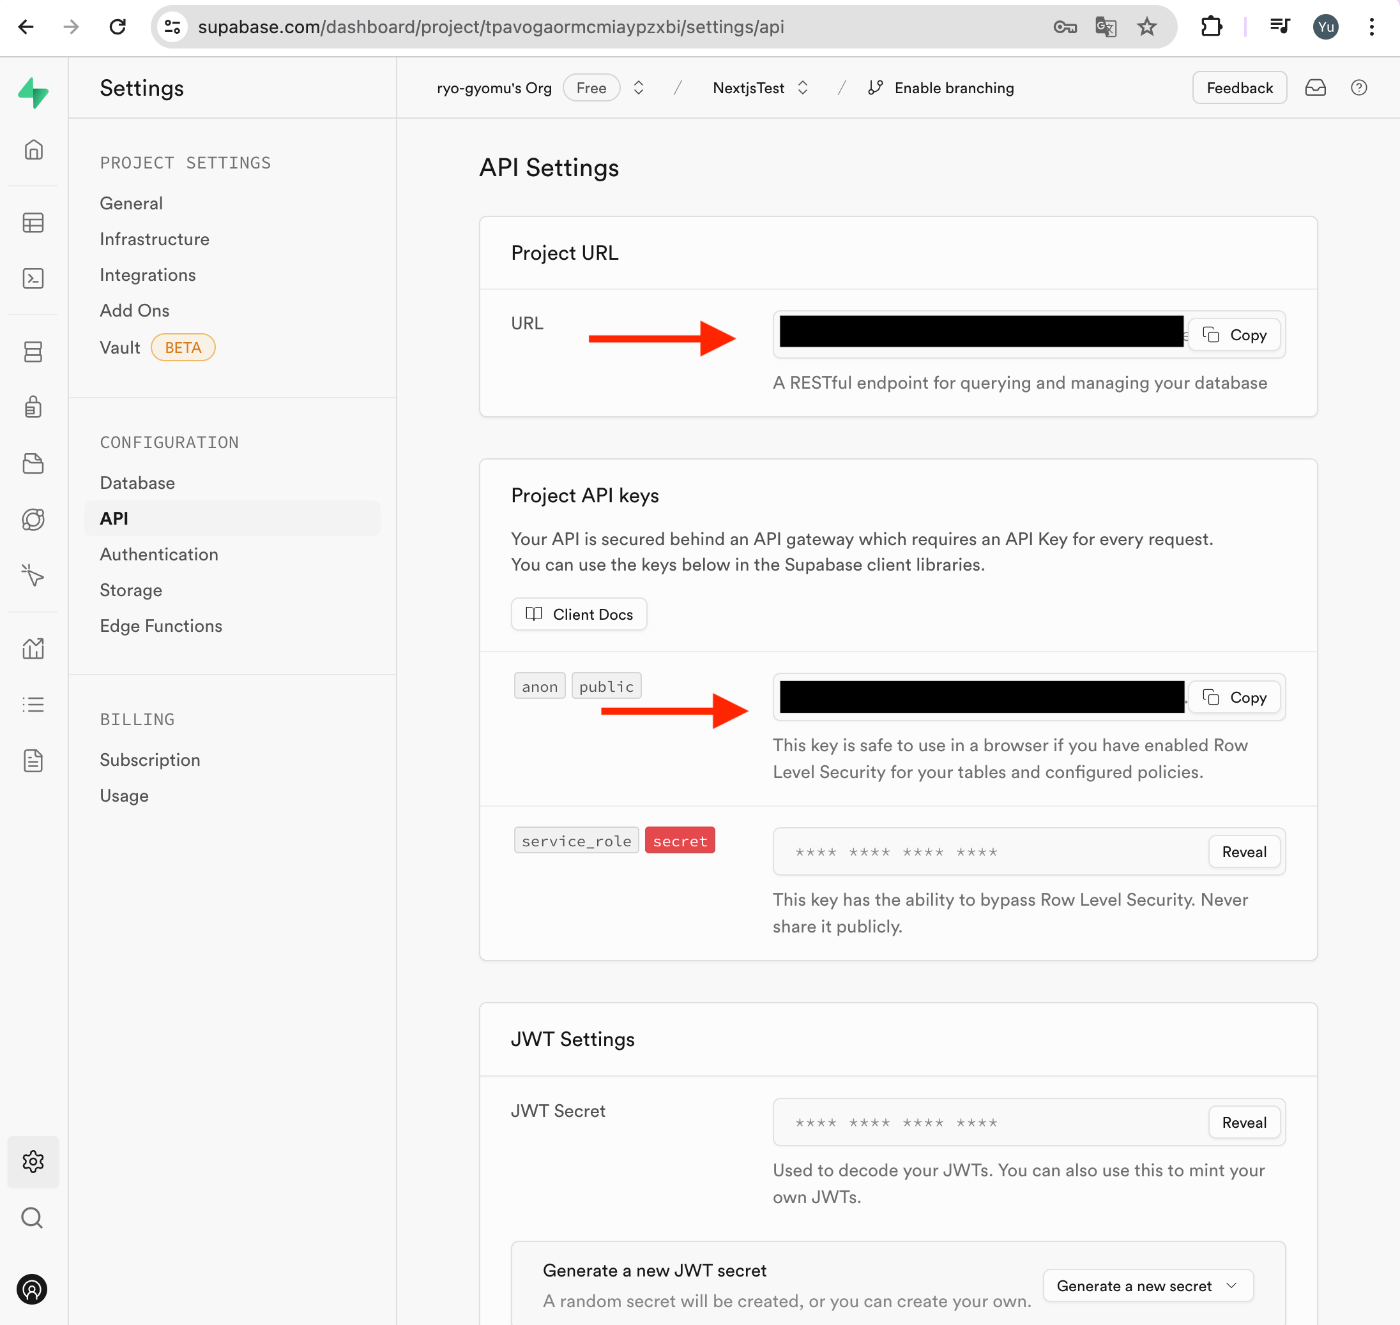Open Edge Functions configuration
This screenshot has width=1400, height=1325.
click(161, 626)
